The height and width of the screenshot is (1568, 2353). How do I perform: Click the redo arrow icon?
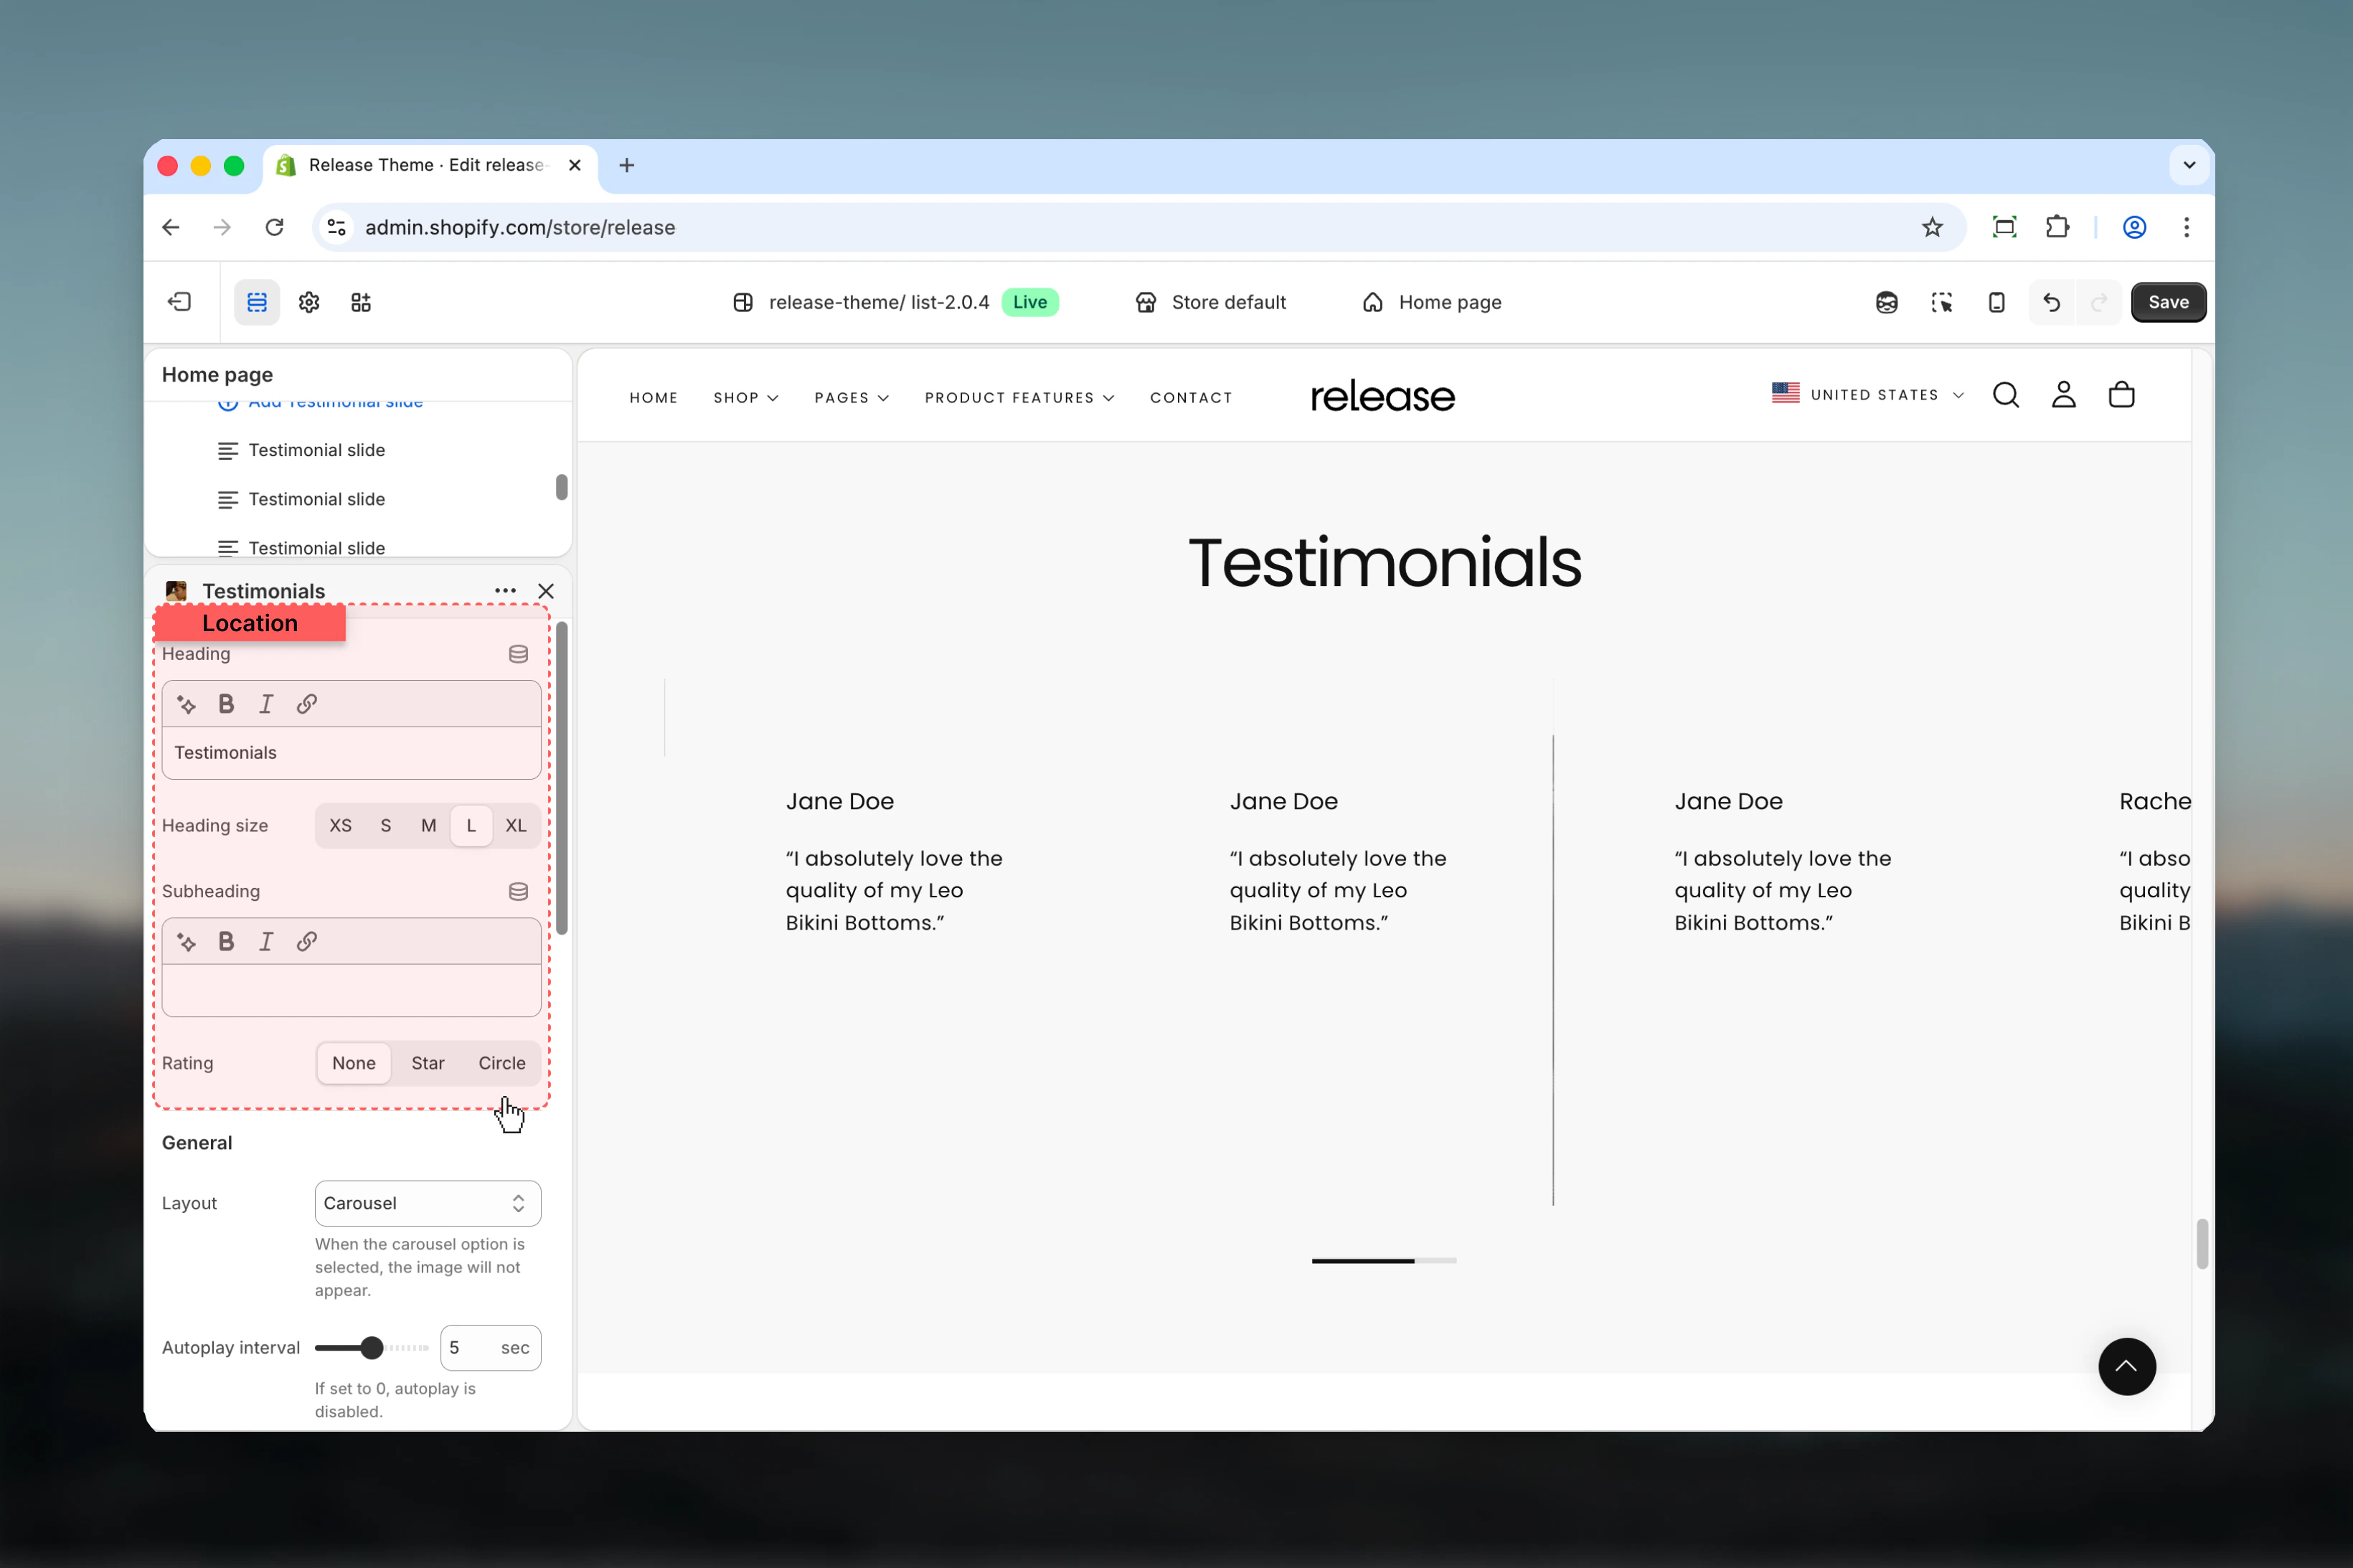coord(2099,302)
